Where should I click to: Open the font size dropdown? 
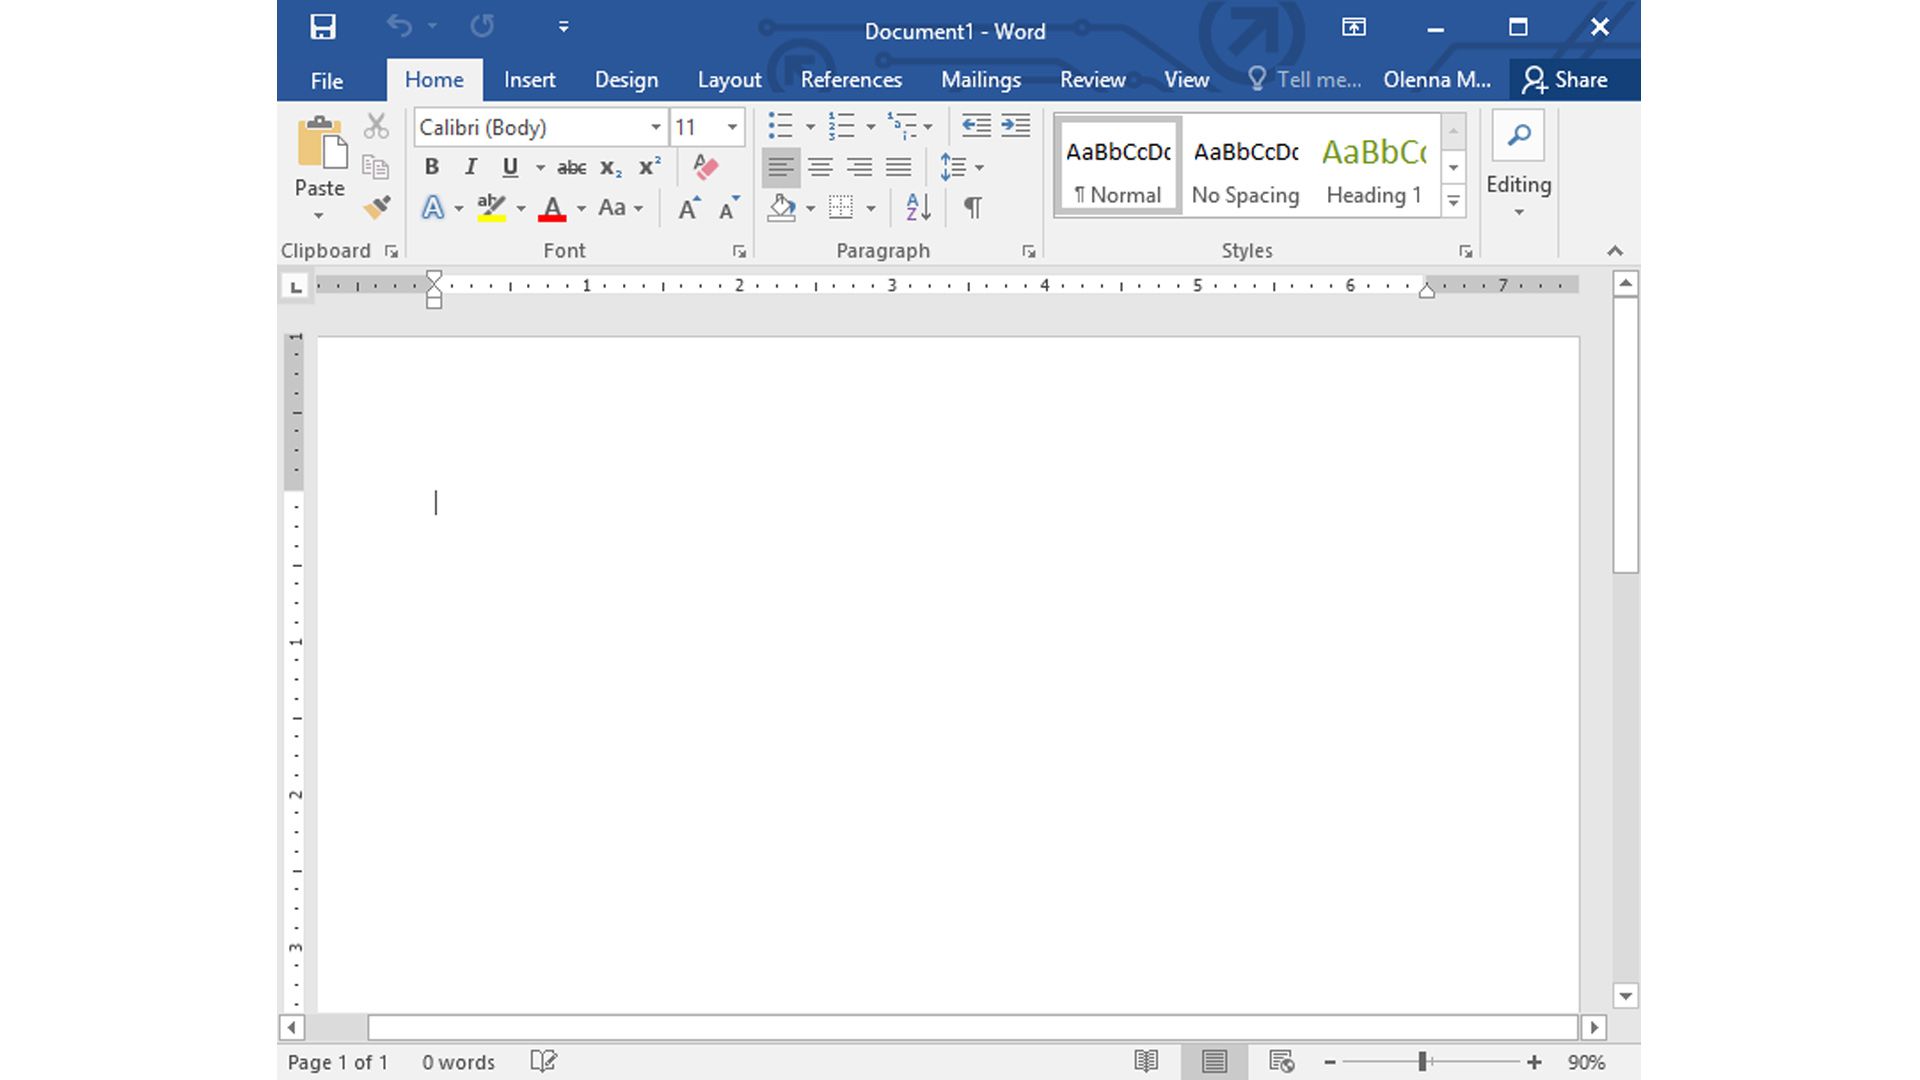732,127
